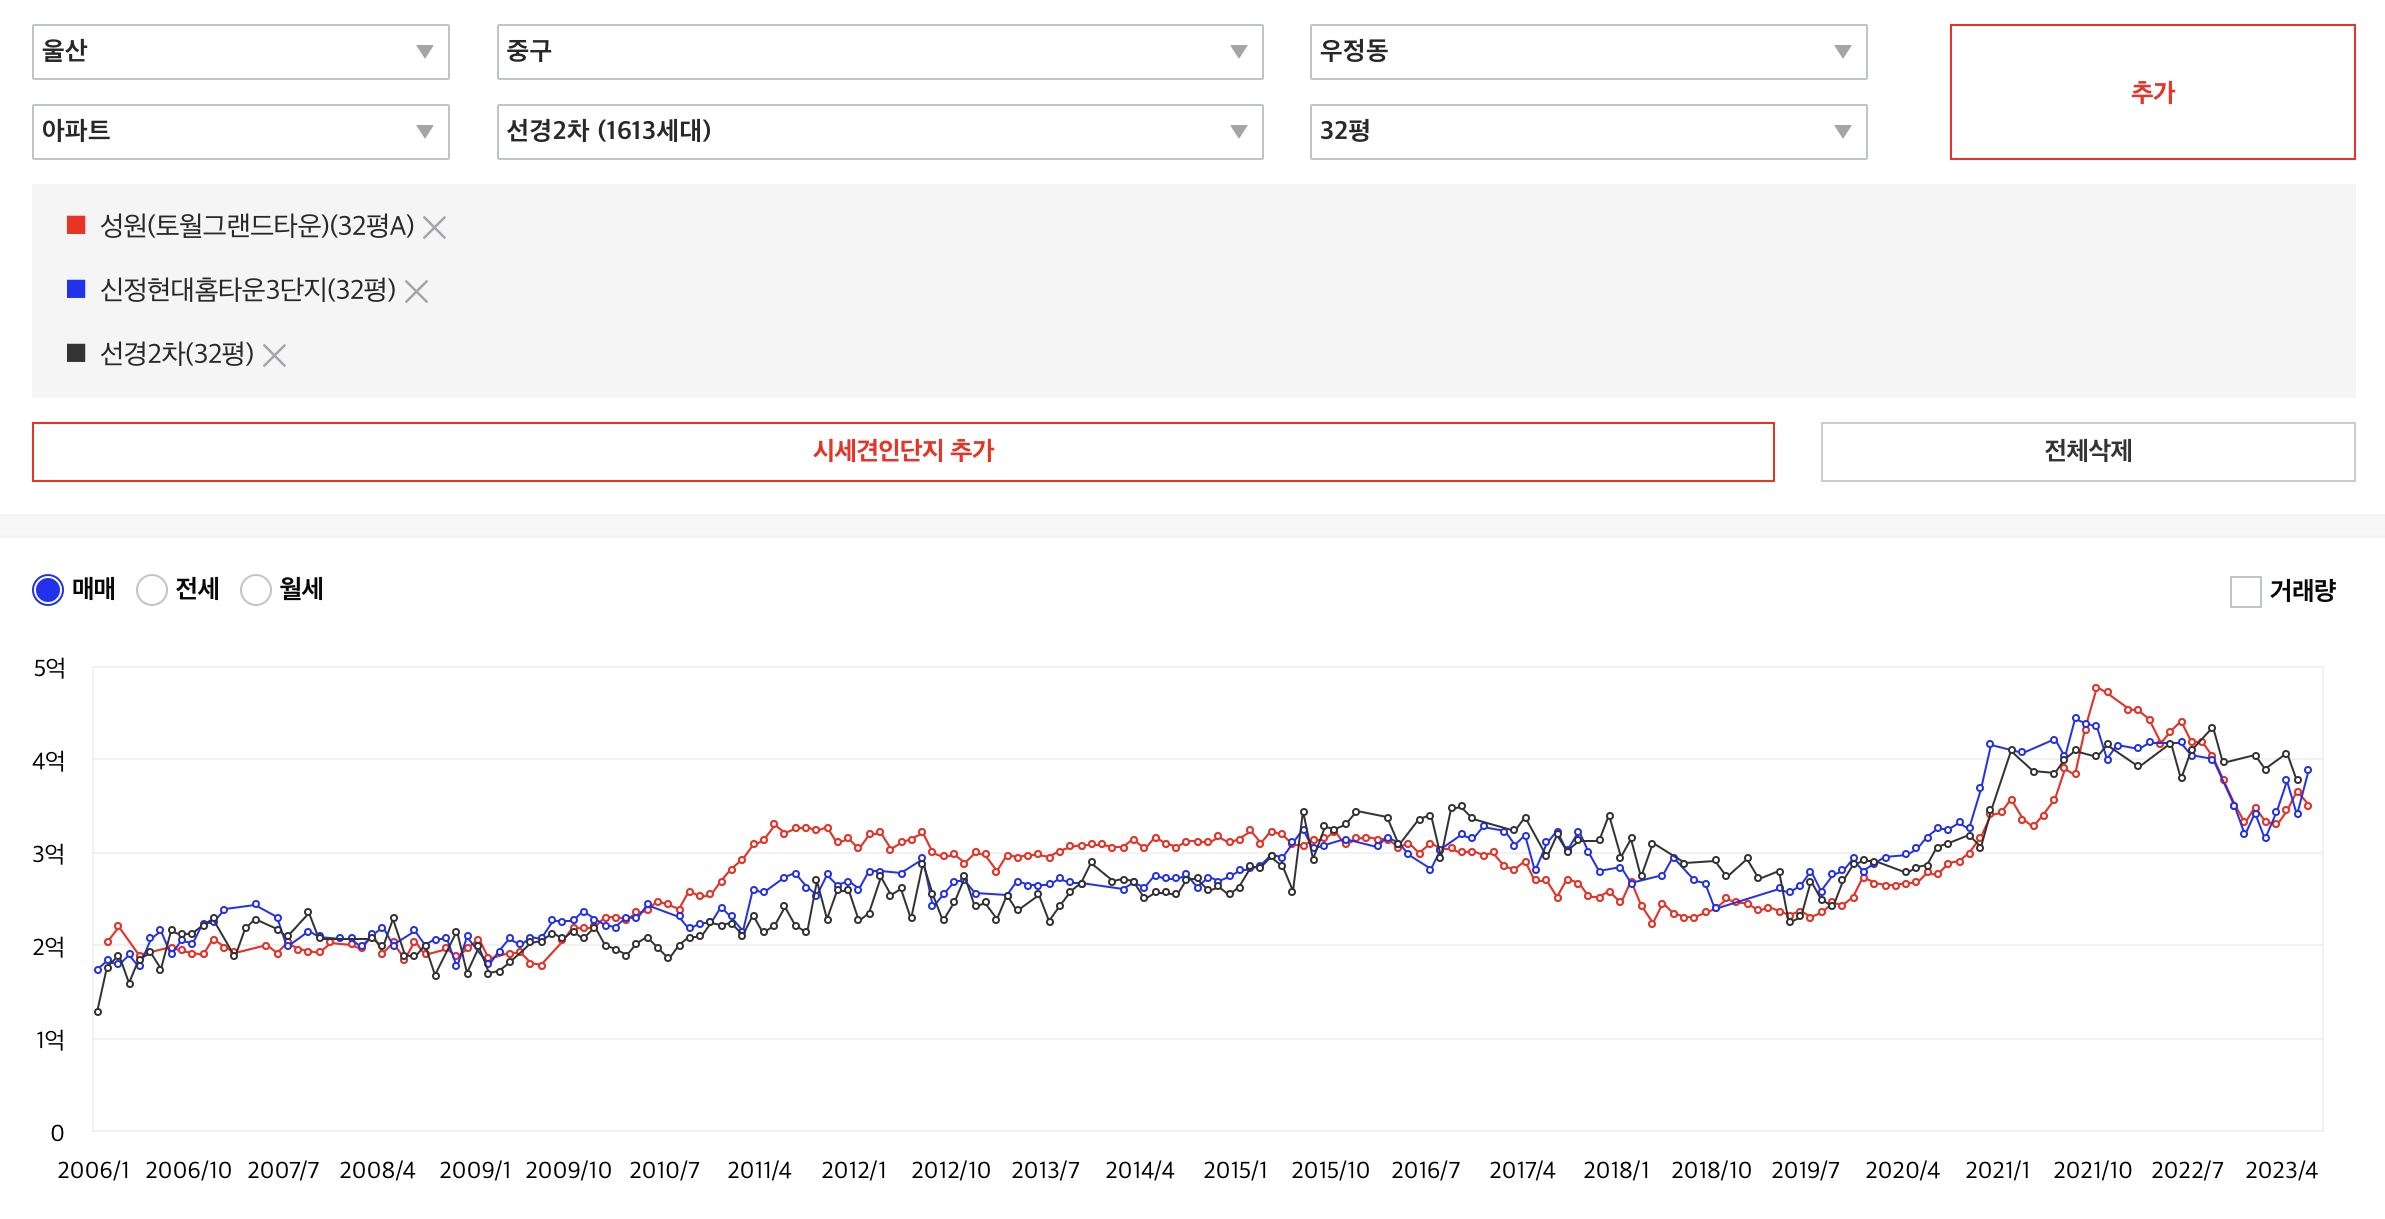Select the 매매 radio button
This screenshot has height=1219, width=2385.
[x=48, y=590]
